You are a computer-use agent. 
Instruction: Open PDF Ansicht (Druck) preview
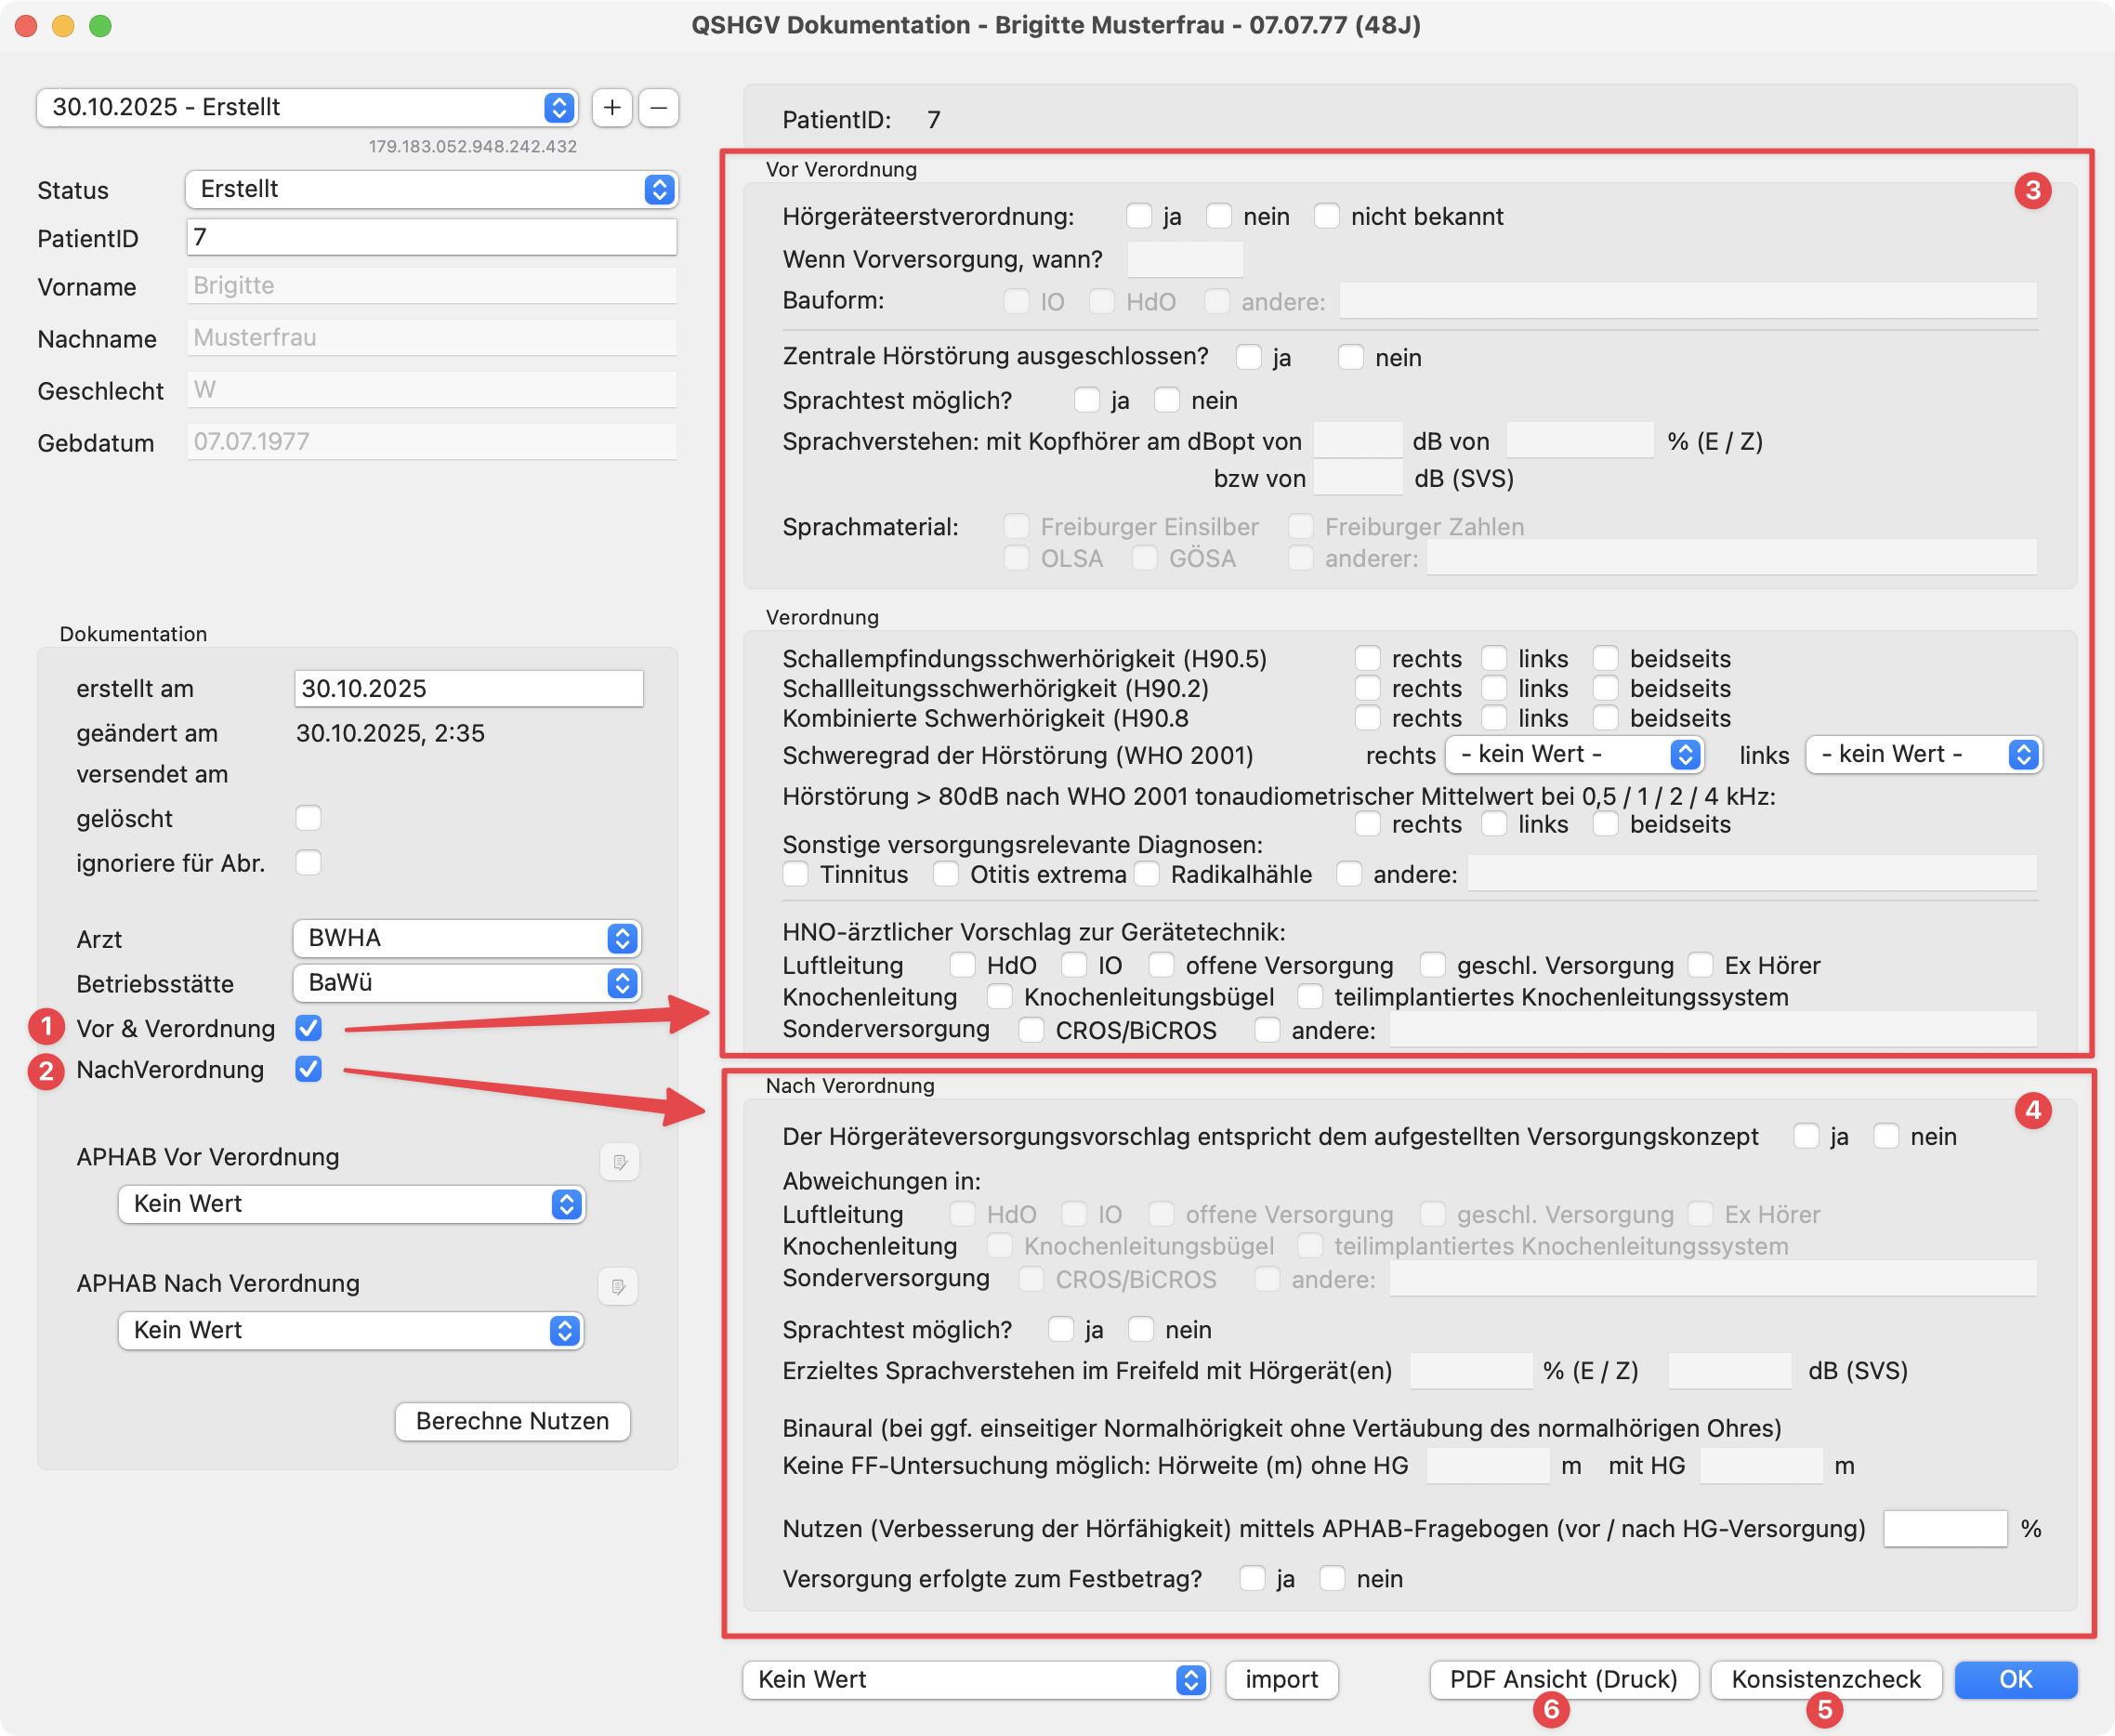1563,1679
